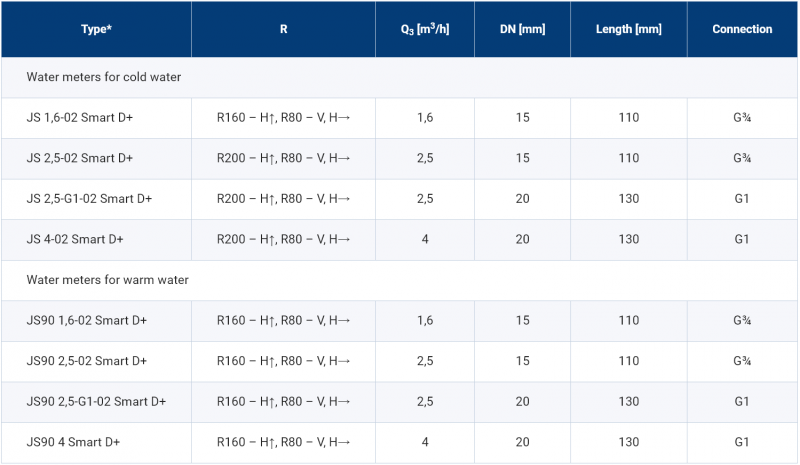Image resolution: width=800 pixels, height=465 pixels.
Task: Click the Connection column header
Action: [x=742, y=29]
